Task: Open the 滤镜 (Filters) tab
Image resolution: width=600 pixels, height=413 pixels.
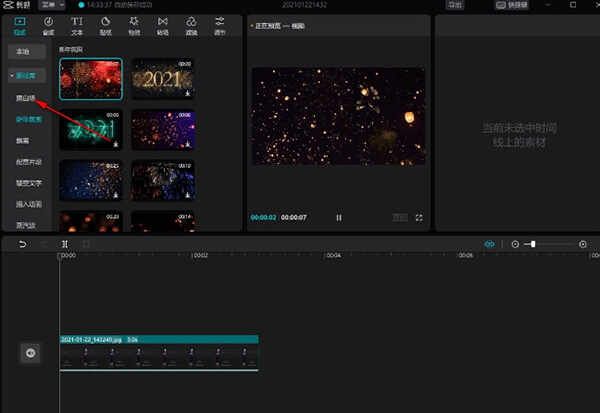Action: point(191,26)
